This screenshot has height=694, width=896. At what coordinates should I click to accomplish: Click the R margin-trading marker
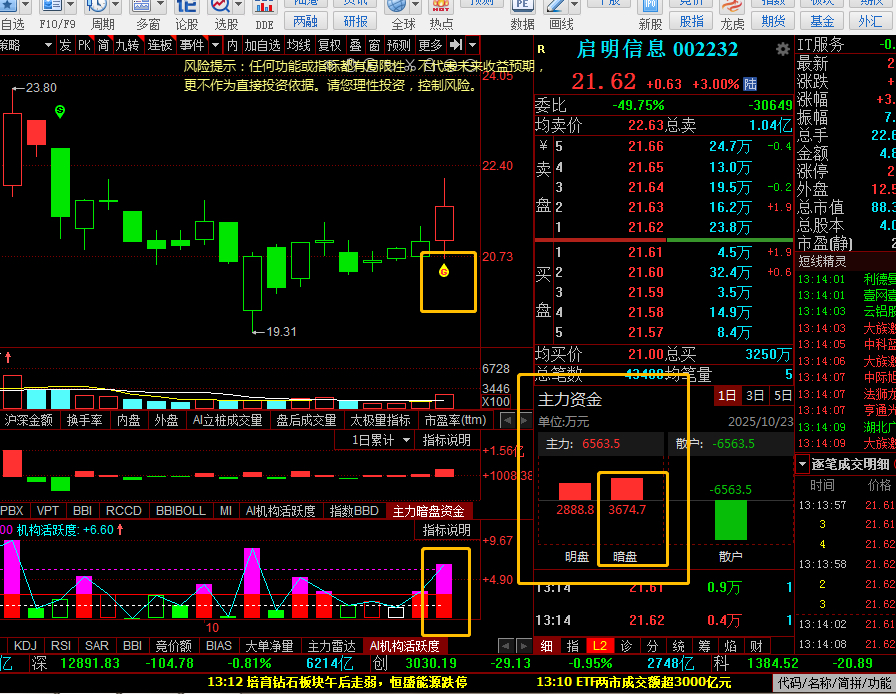point(541,50)
